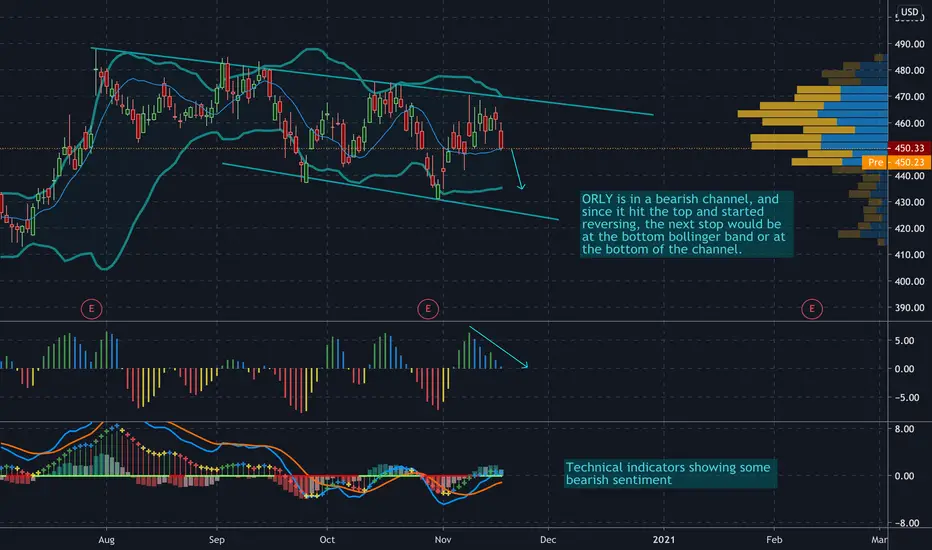
Task: Click the 480.00 price axis label
Action: (909, 70)
